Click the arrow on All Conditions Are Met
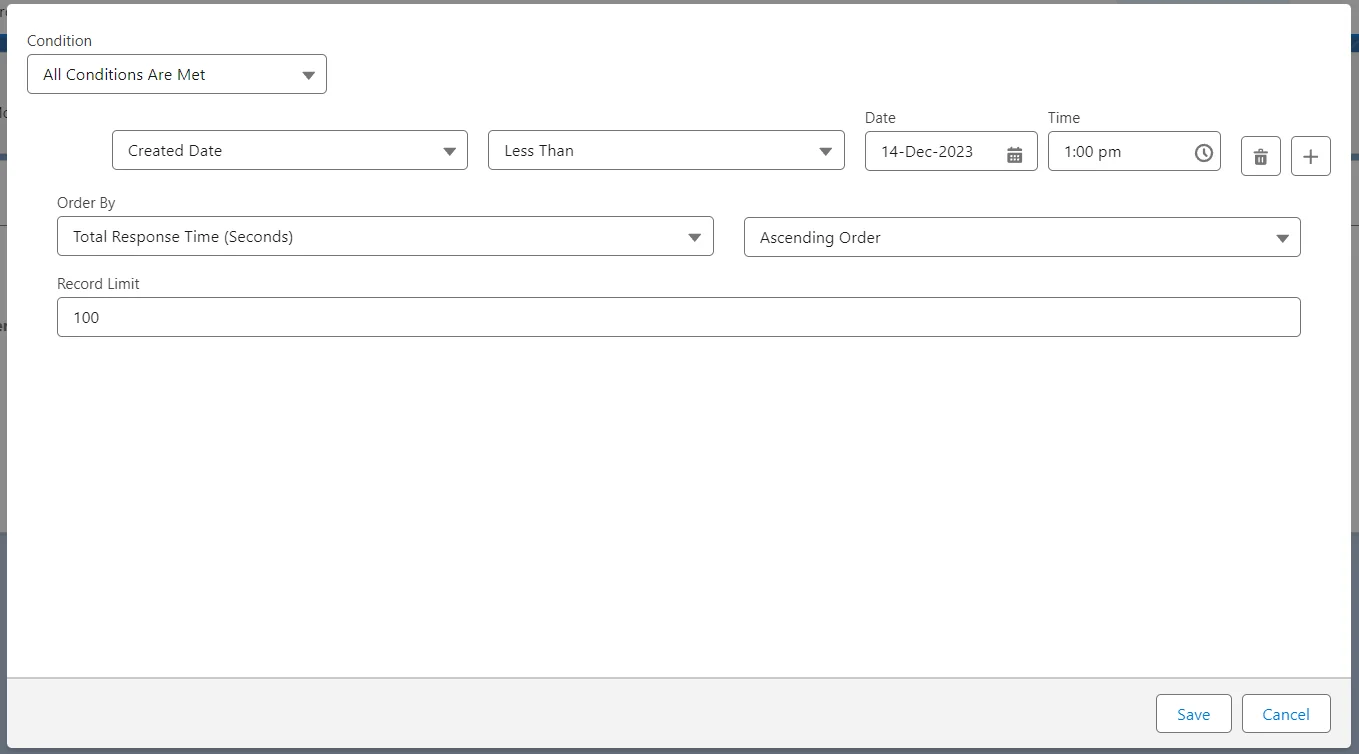Image resolution: width=1359 pixels, height=754 pixels. (308, 75)
